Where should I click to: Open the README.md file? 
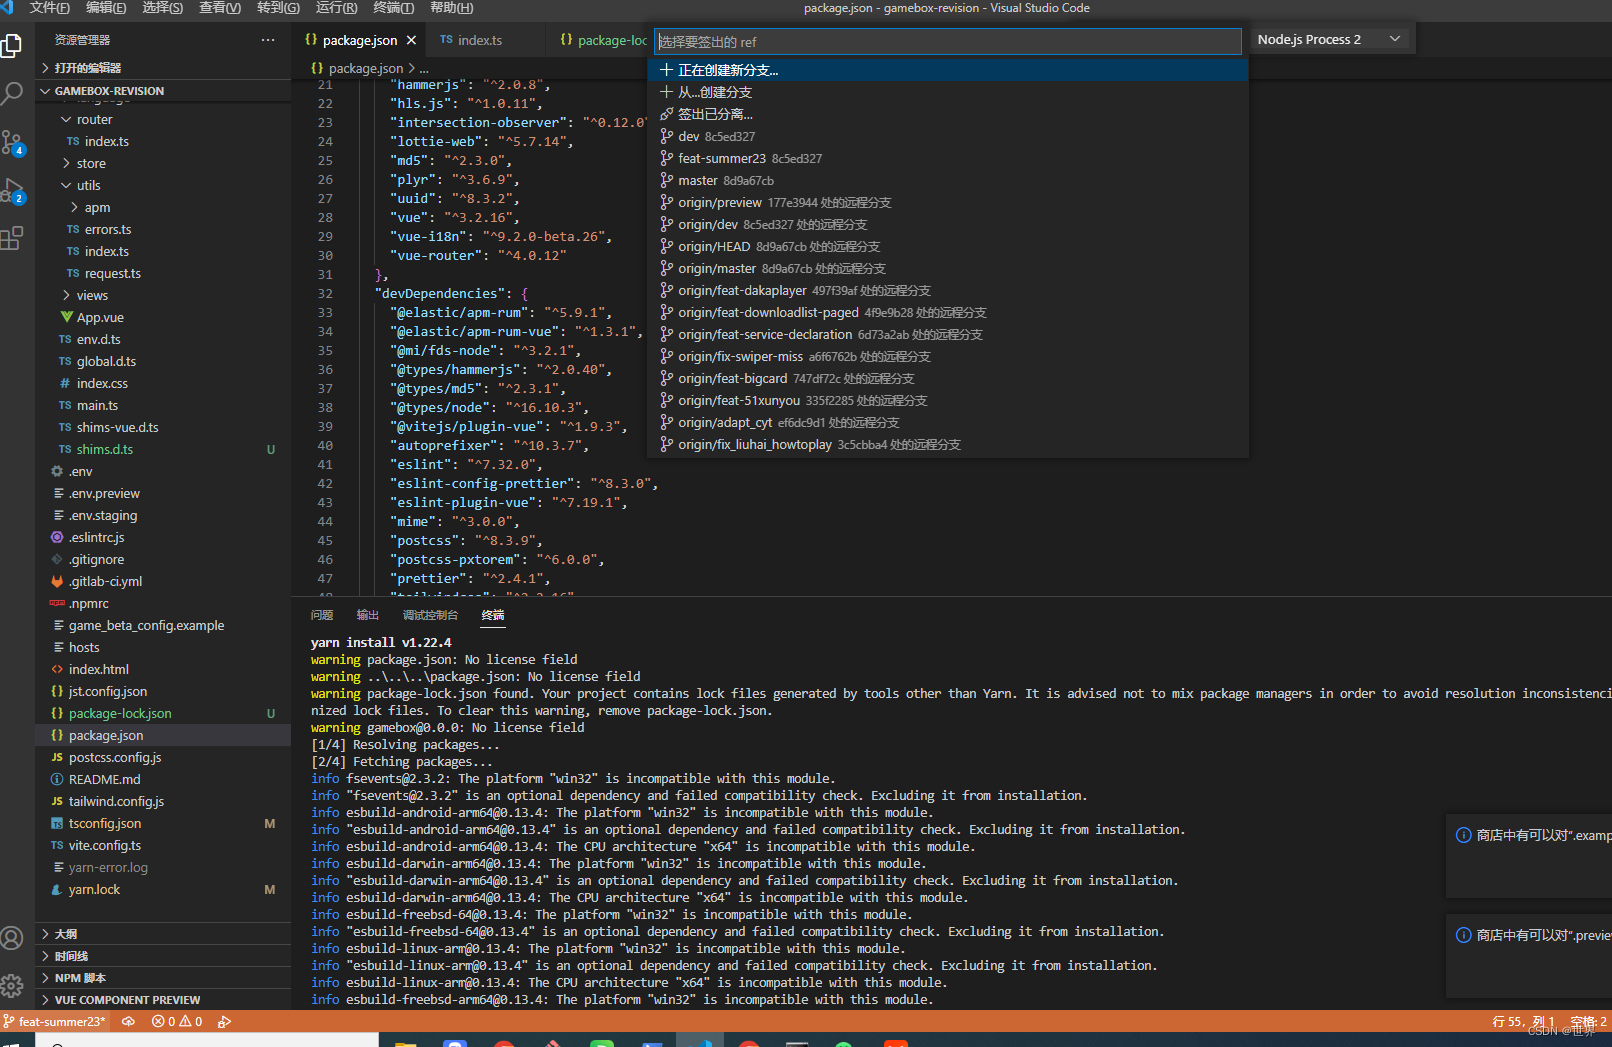[x=104, y=779]
